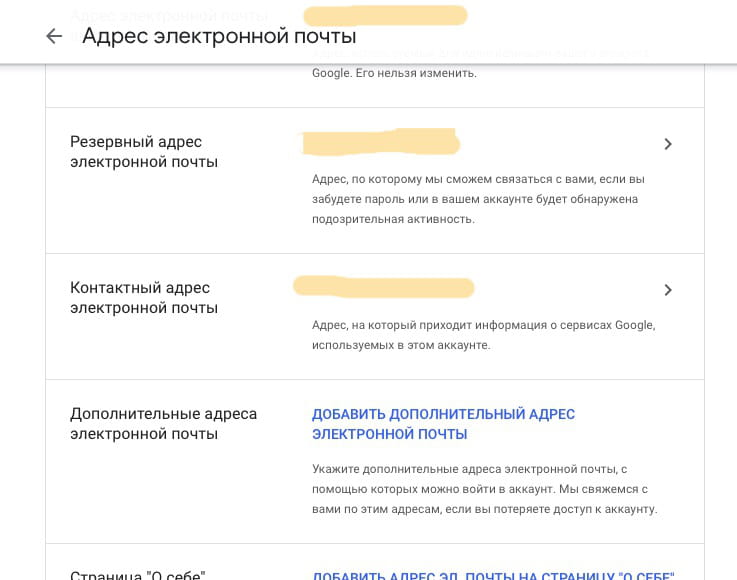Select the 'Резервный адрес электронной почты' label
737x580 pixels.
point(144,152)
